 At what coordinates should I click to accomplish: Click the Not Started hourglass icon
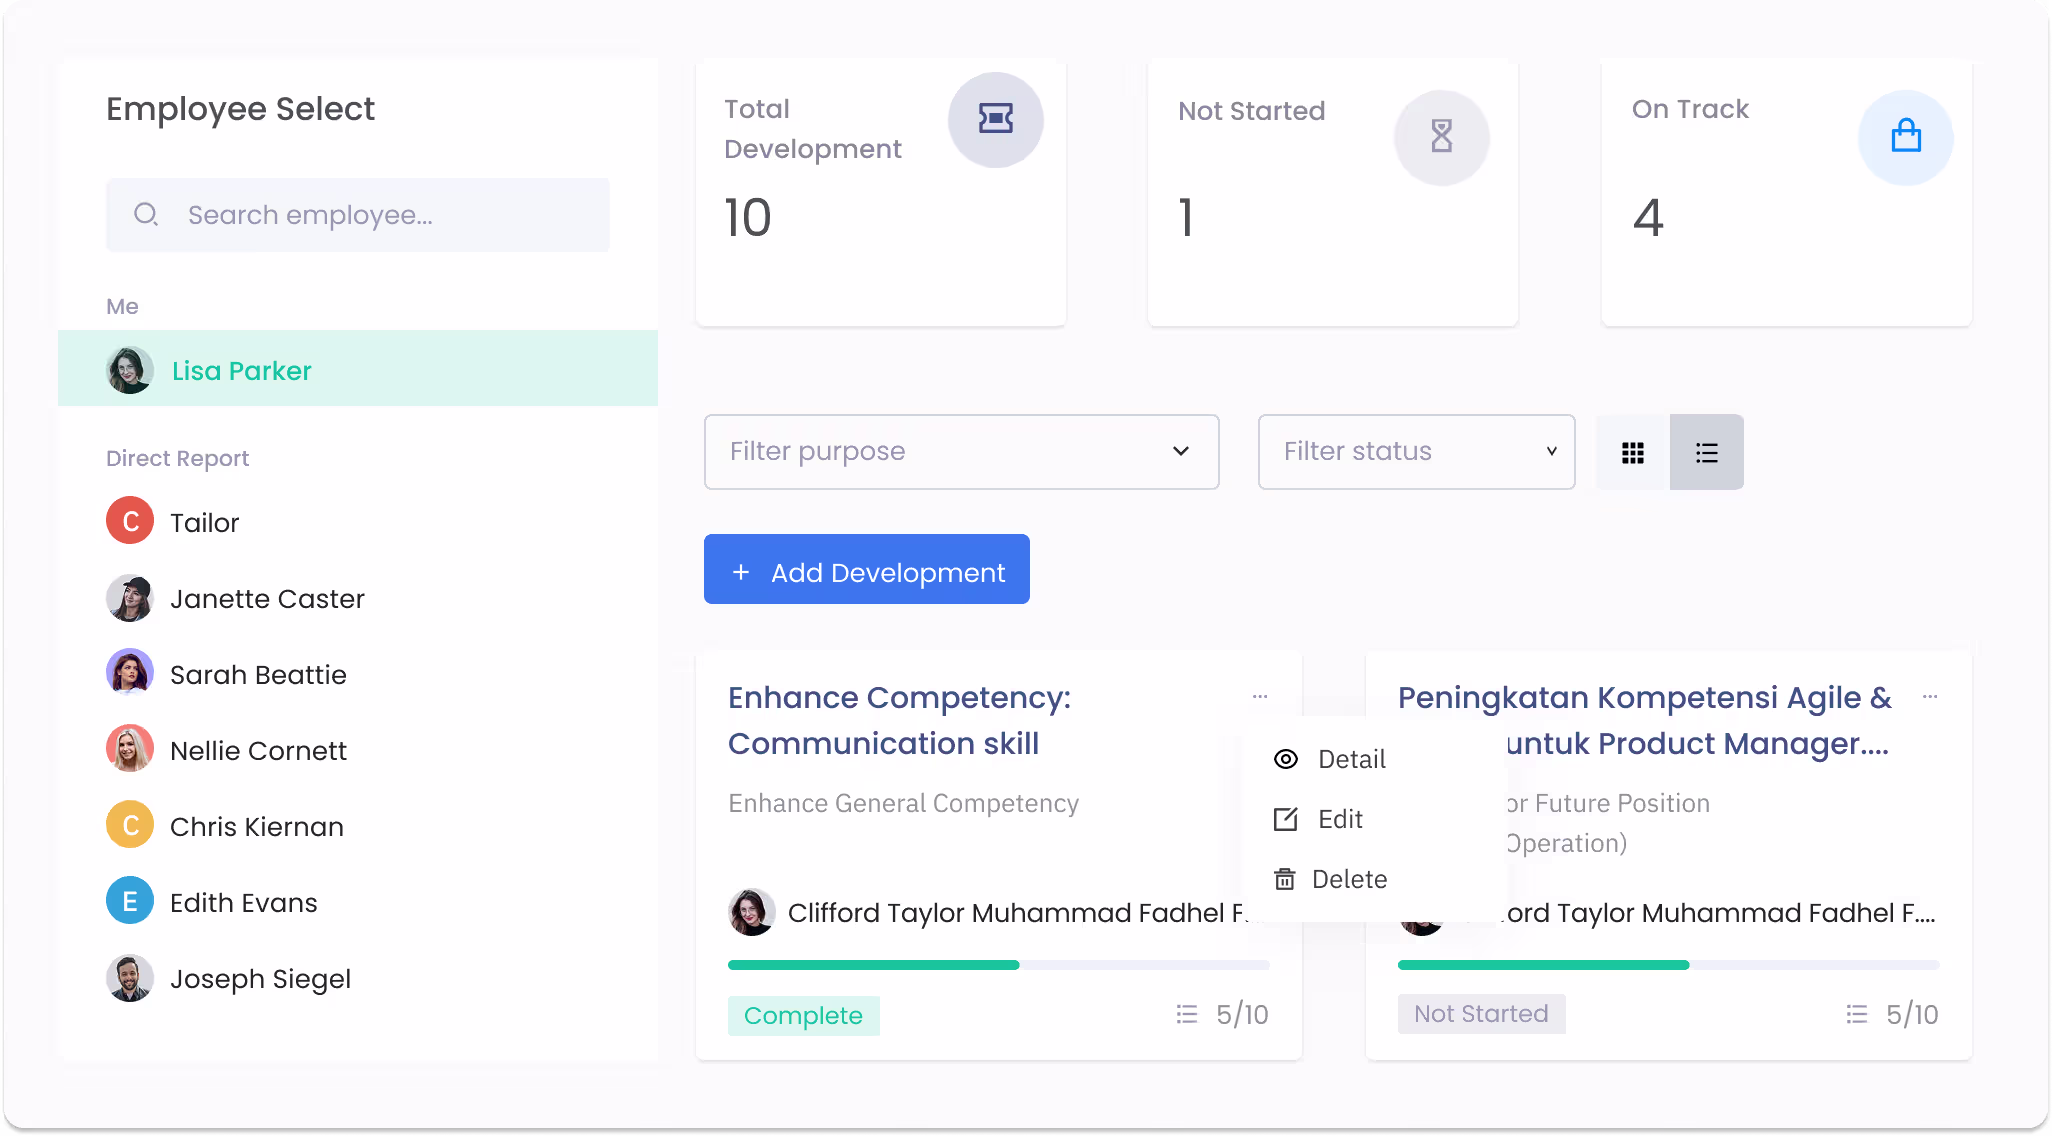point(1441,137)
